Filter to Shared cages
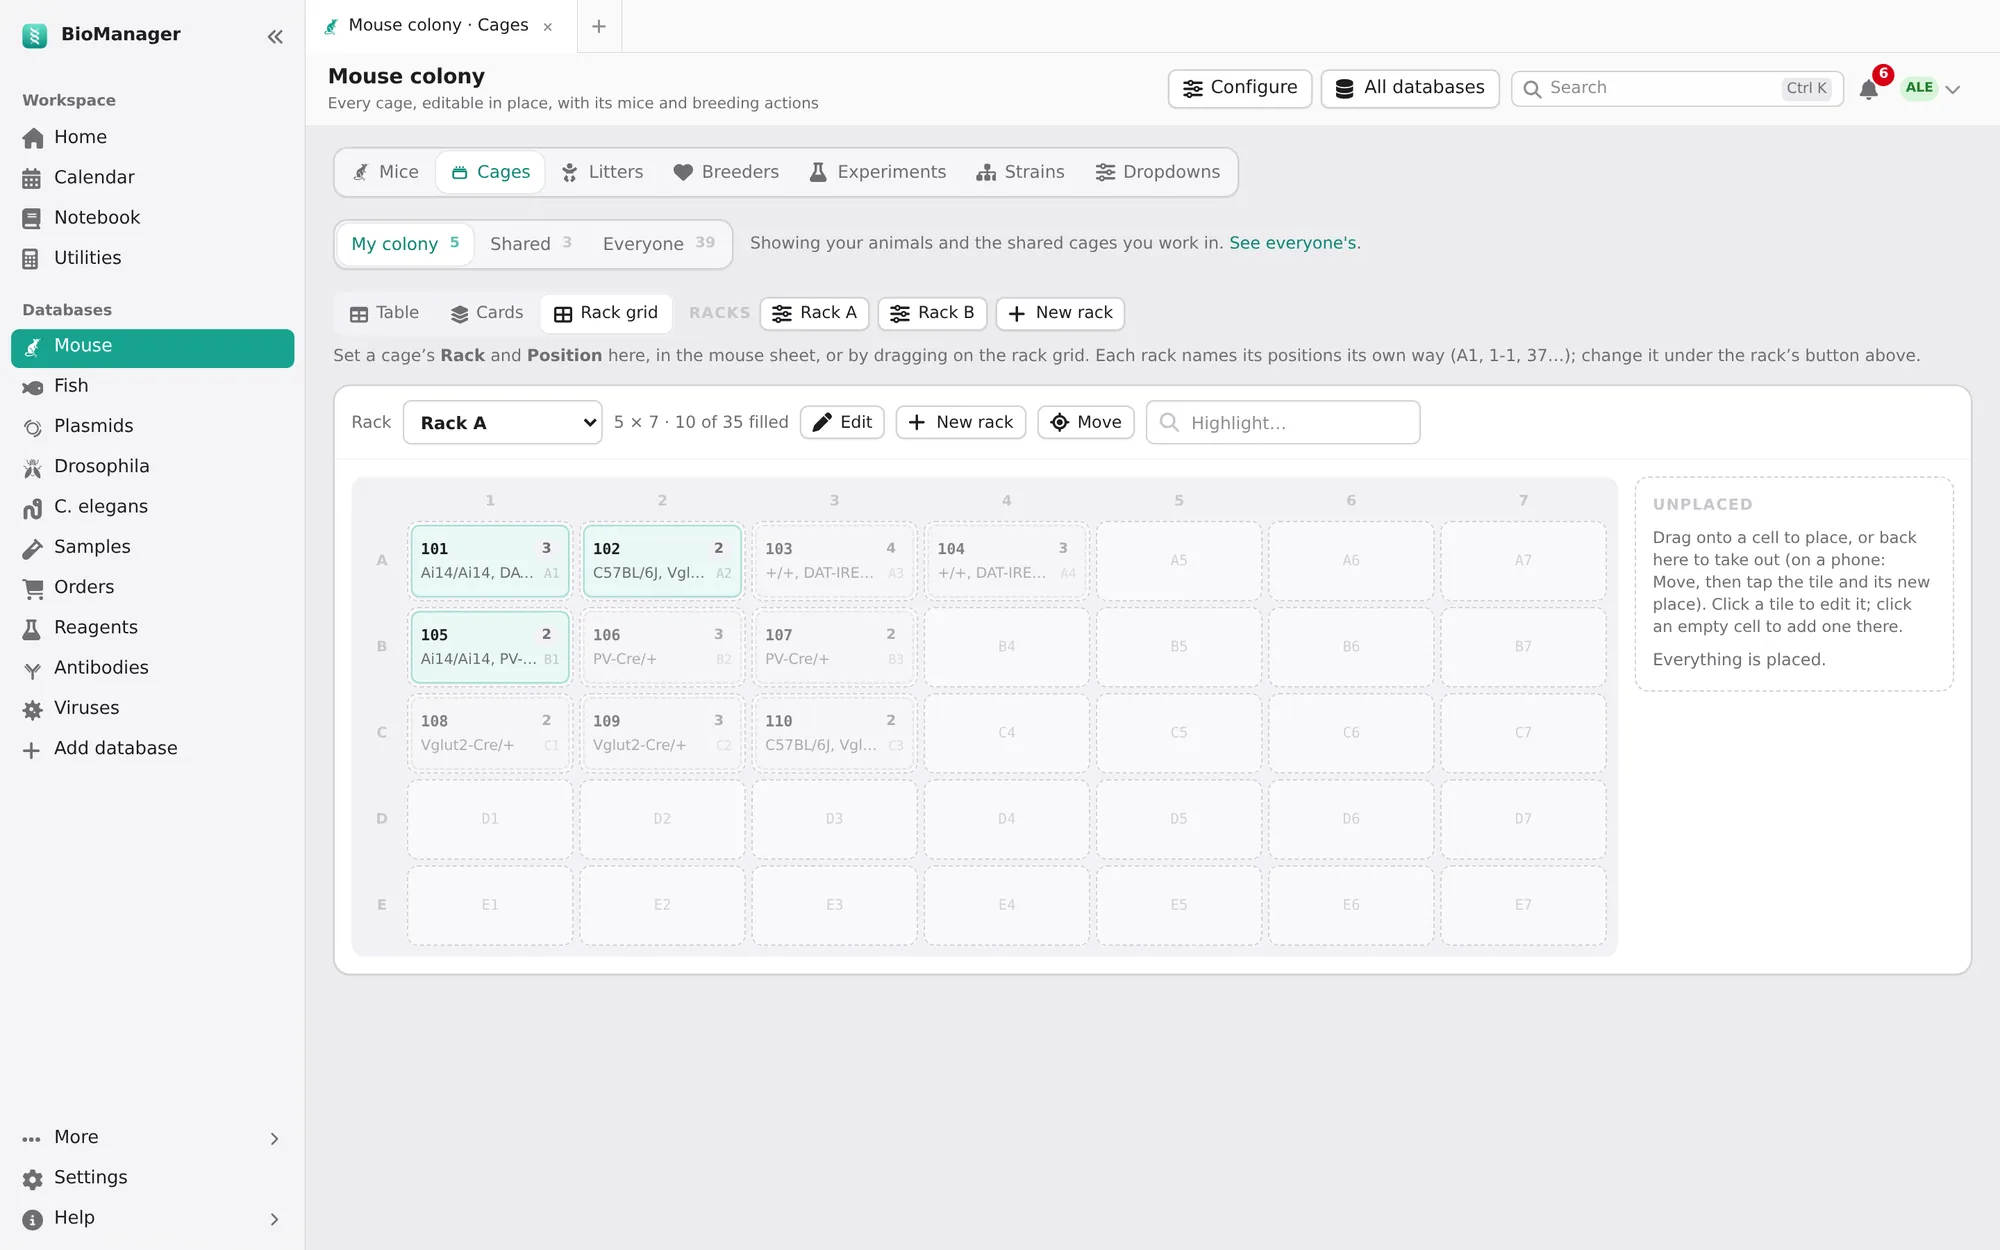2000x1250 pixels. (531, 244)
